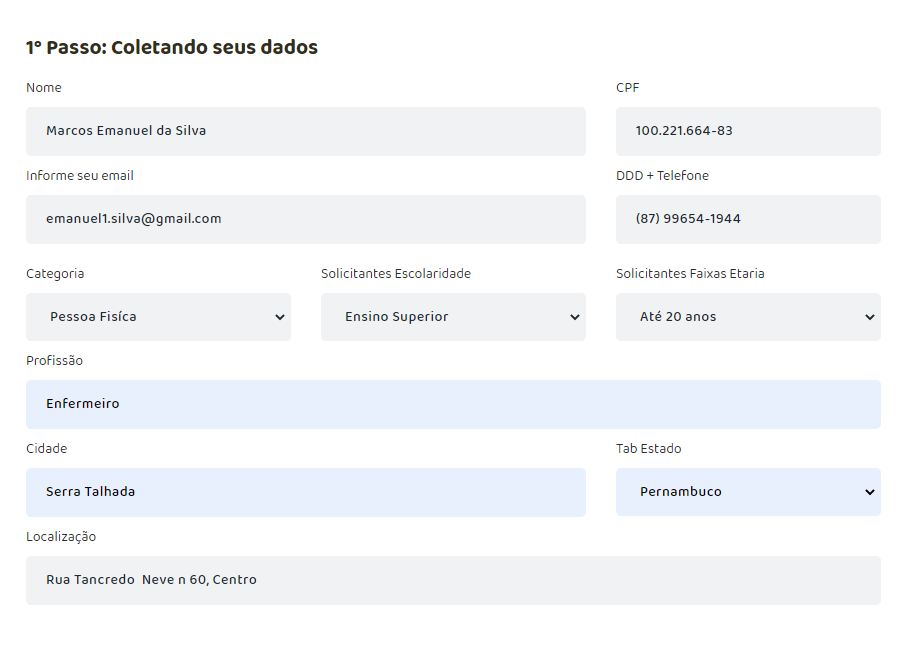The height and width of the screenshot is (655, 909).
Task: Click the Nome field with Marcos Emanuel da Silva
Action: click(x=305, y=131)
